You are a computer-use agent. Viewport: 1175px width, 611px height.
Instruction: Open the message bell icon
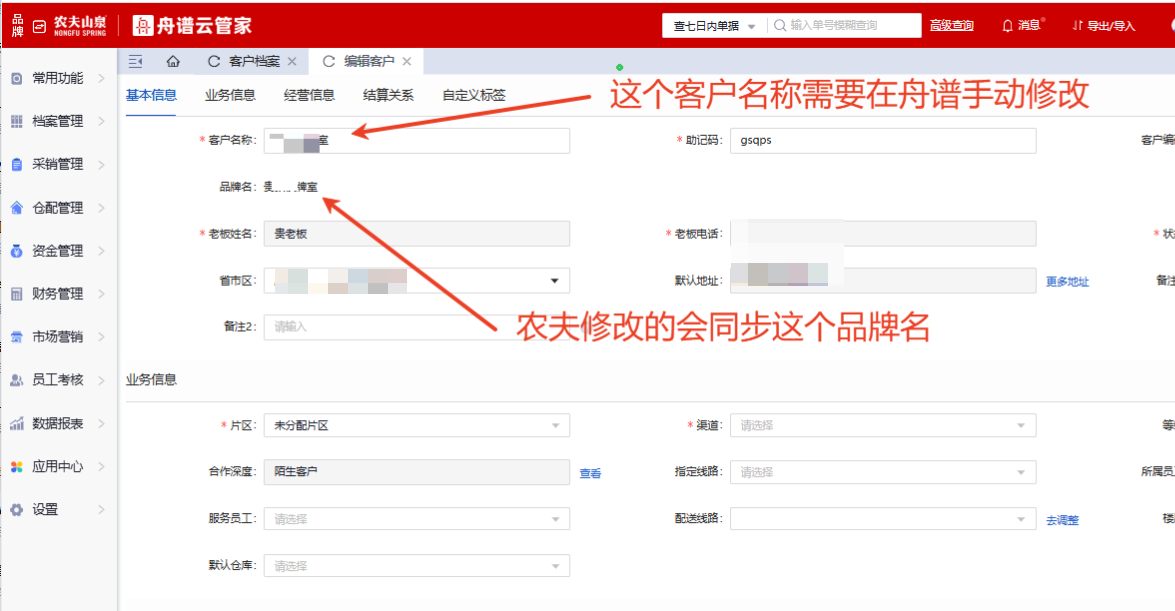[x=1007, y=26]
